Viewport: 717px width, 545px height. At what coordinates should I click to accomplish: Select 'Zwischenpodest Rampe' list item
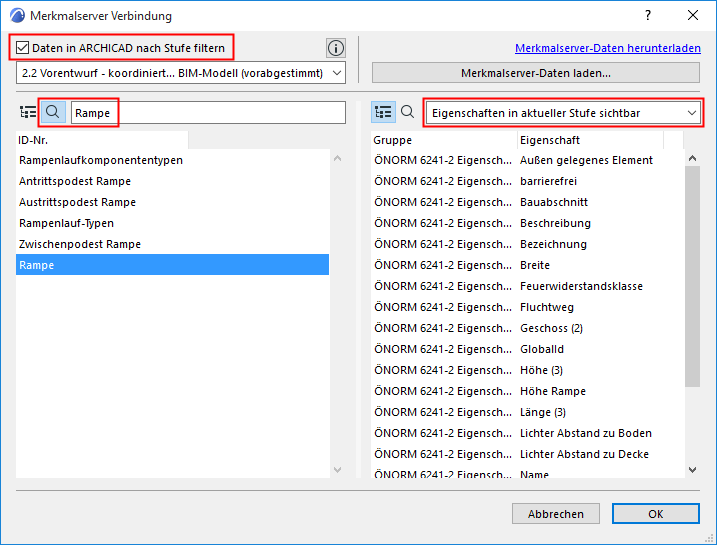(x=80, y=244)
